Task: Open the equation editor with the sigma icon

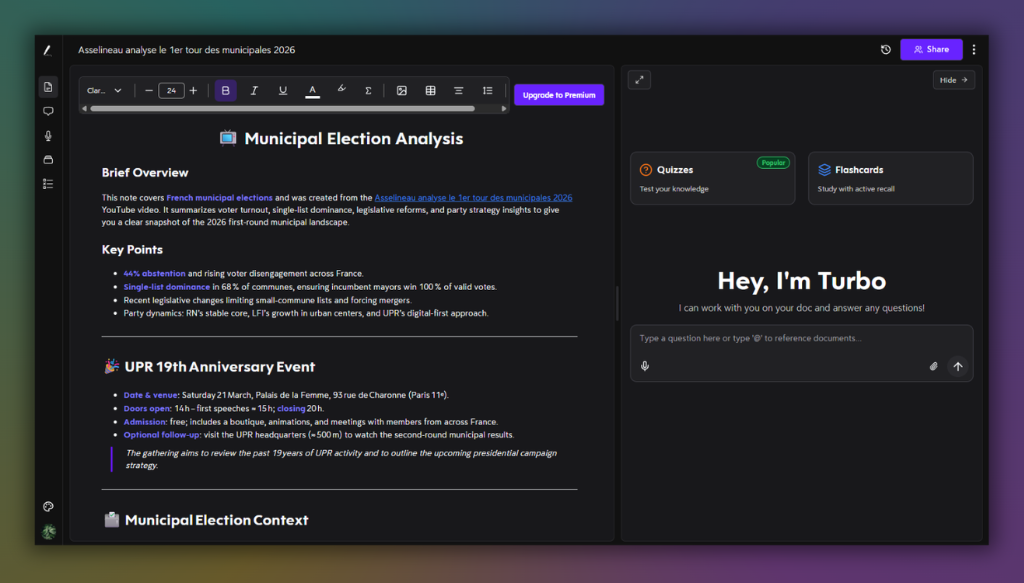Action: click(x=368, y=90)
